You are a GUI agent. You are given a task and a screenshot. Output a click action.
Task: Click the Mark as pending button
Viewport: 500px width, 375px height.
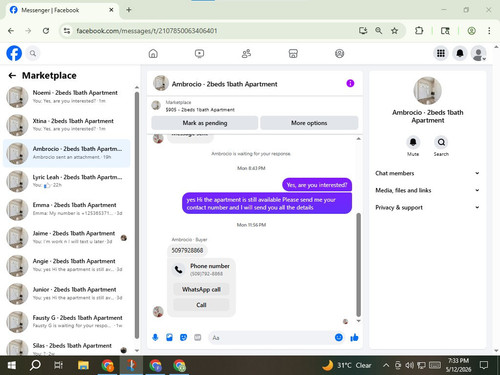(x=205, y=123)
